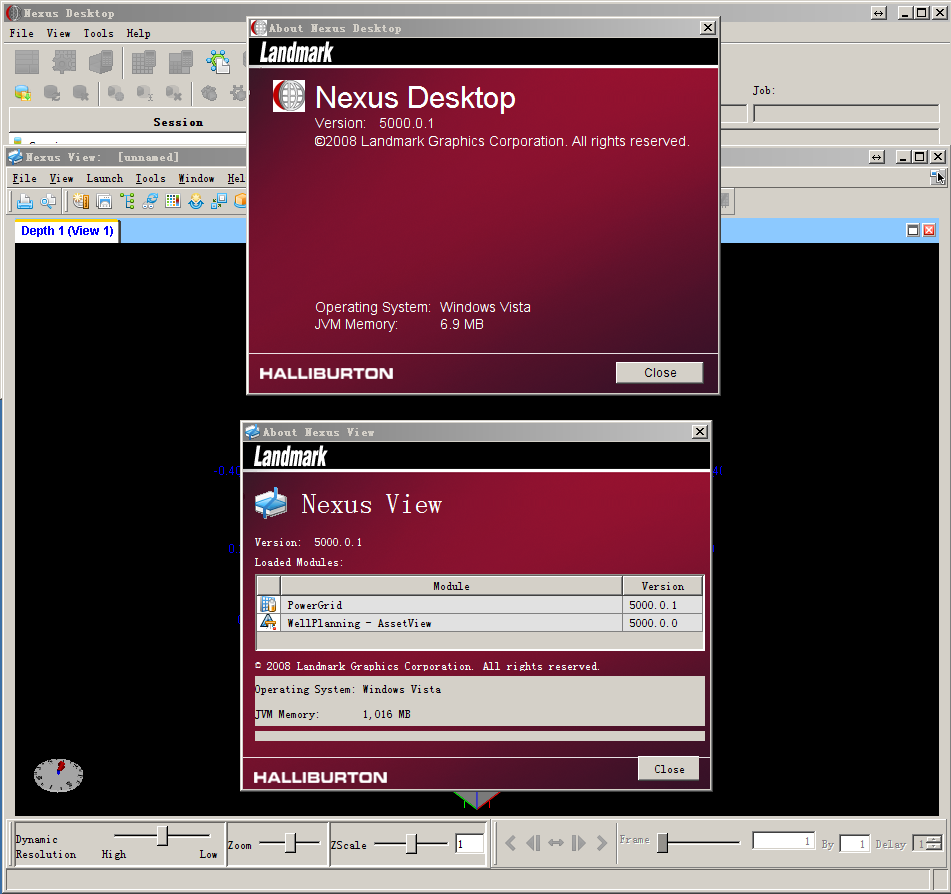
Task: Click the Delay spinner arrows
Action: [x=935, y=843]
